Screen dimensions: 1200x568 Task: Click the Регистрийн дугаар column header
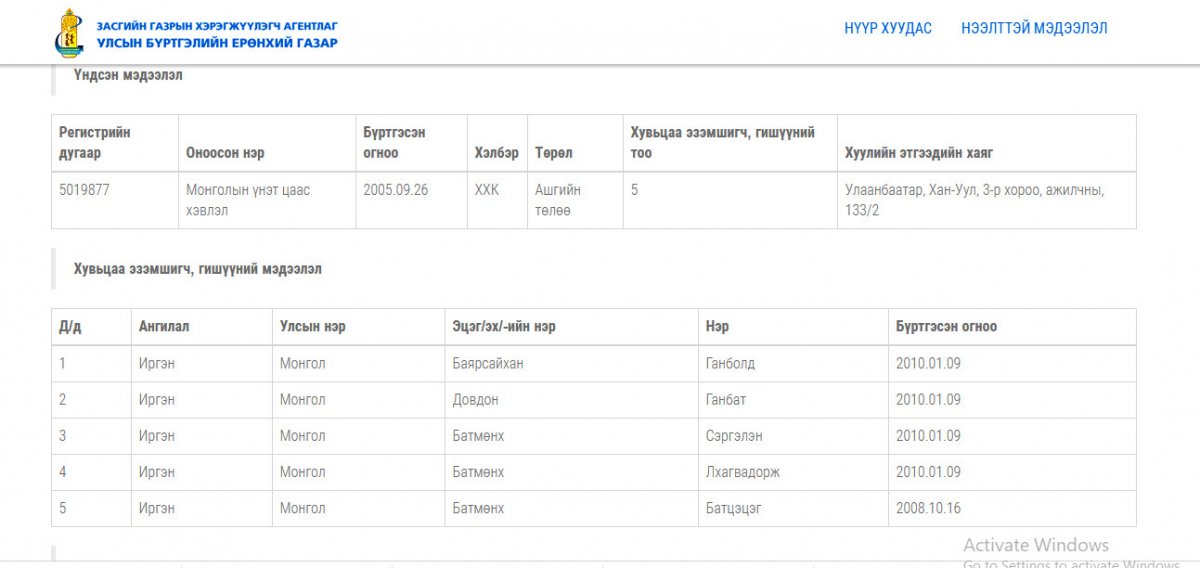pos(95,143)
